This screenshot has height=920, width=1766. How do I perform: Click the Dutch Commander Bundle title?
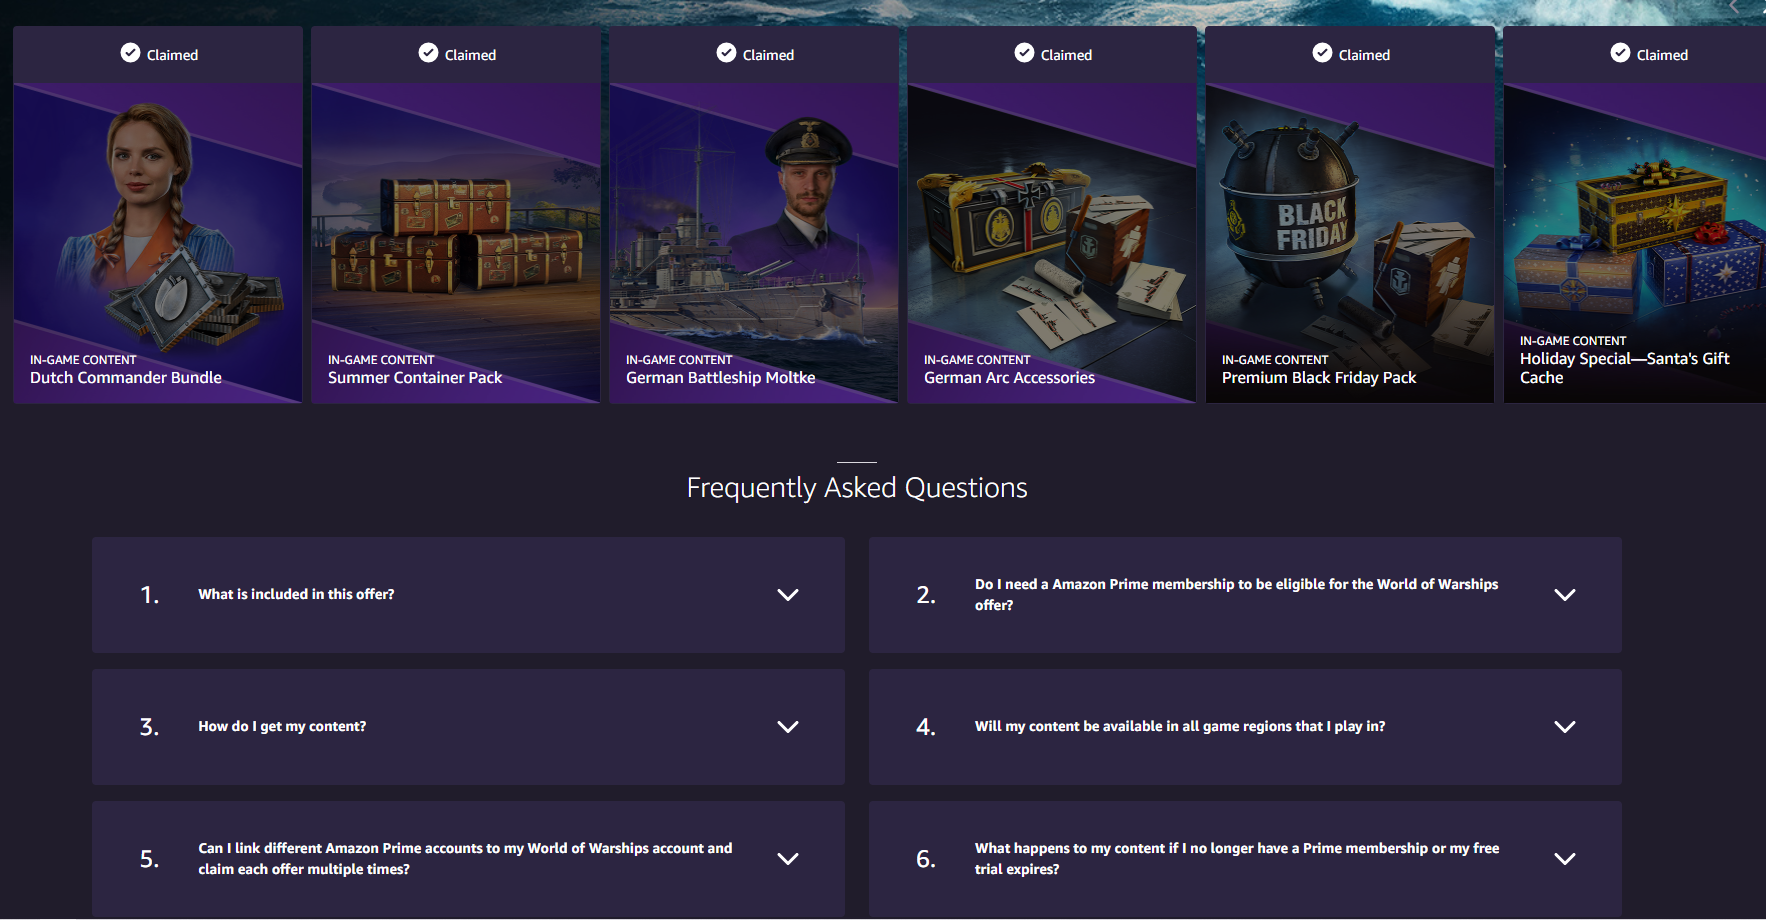pyautogui.click(x=126, y=378)
